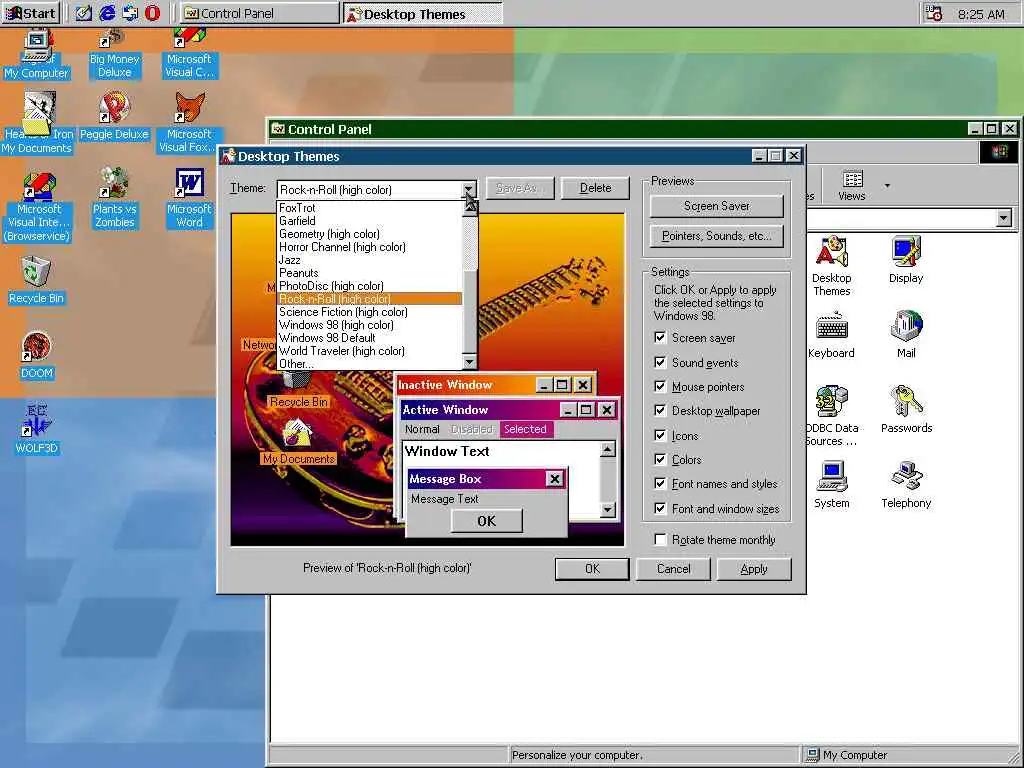The width and height of the screenshot is (1024, 768).
Task: Preview the Screen Saver button
Action: [x=716, y=206]
